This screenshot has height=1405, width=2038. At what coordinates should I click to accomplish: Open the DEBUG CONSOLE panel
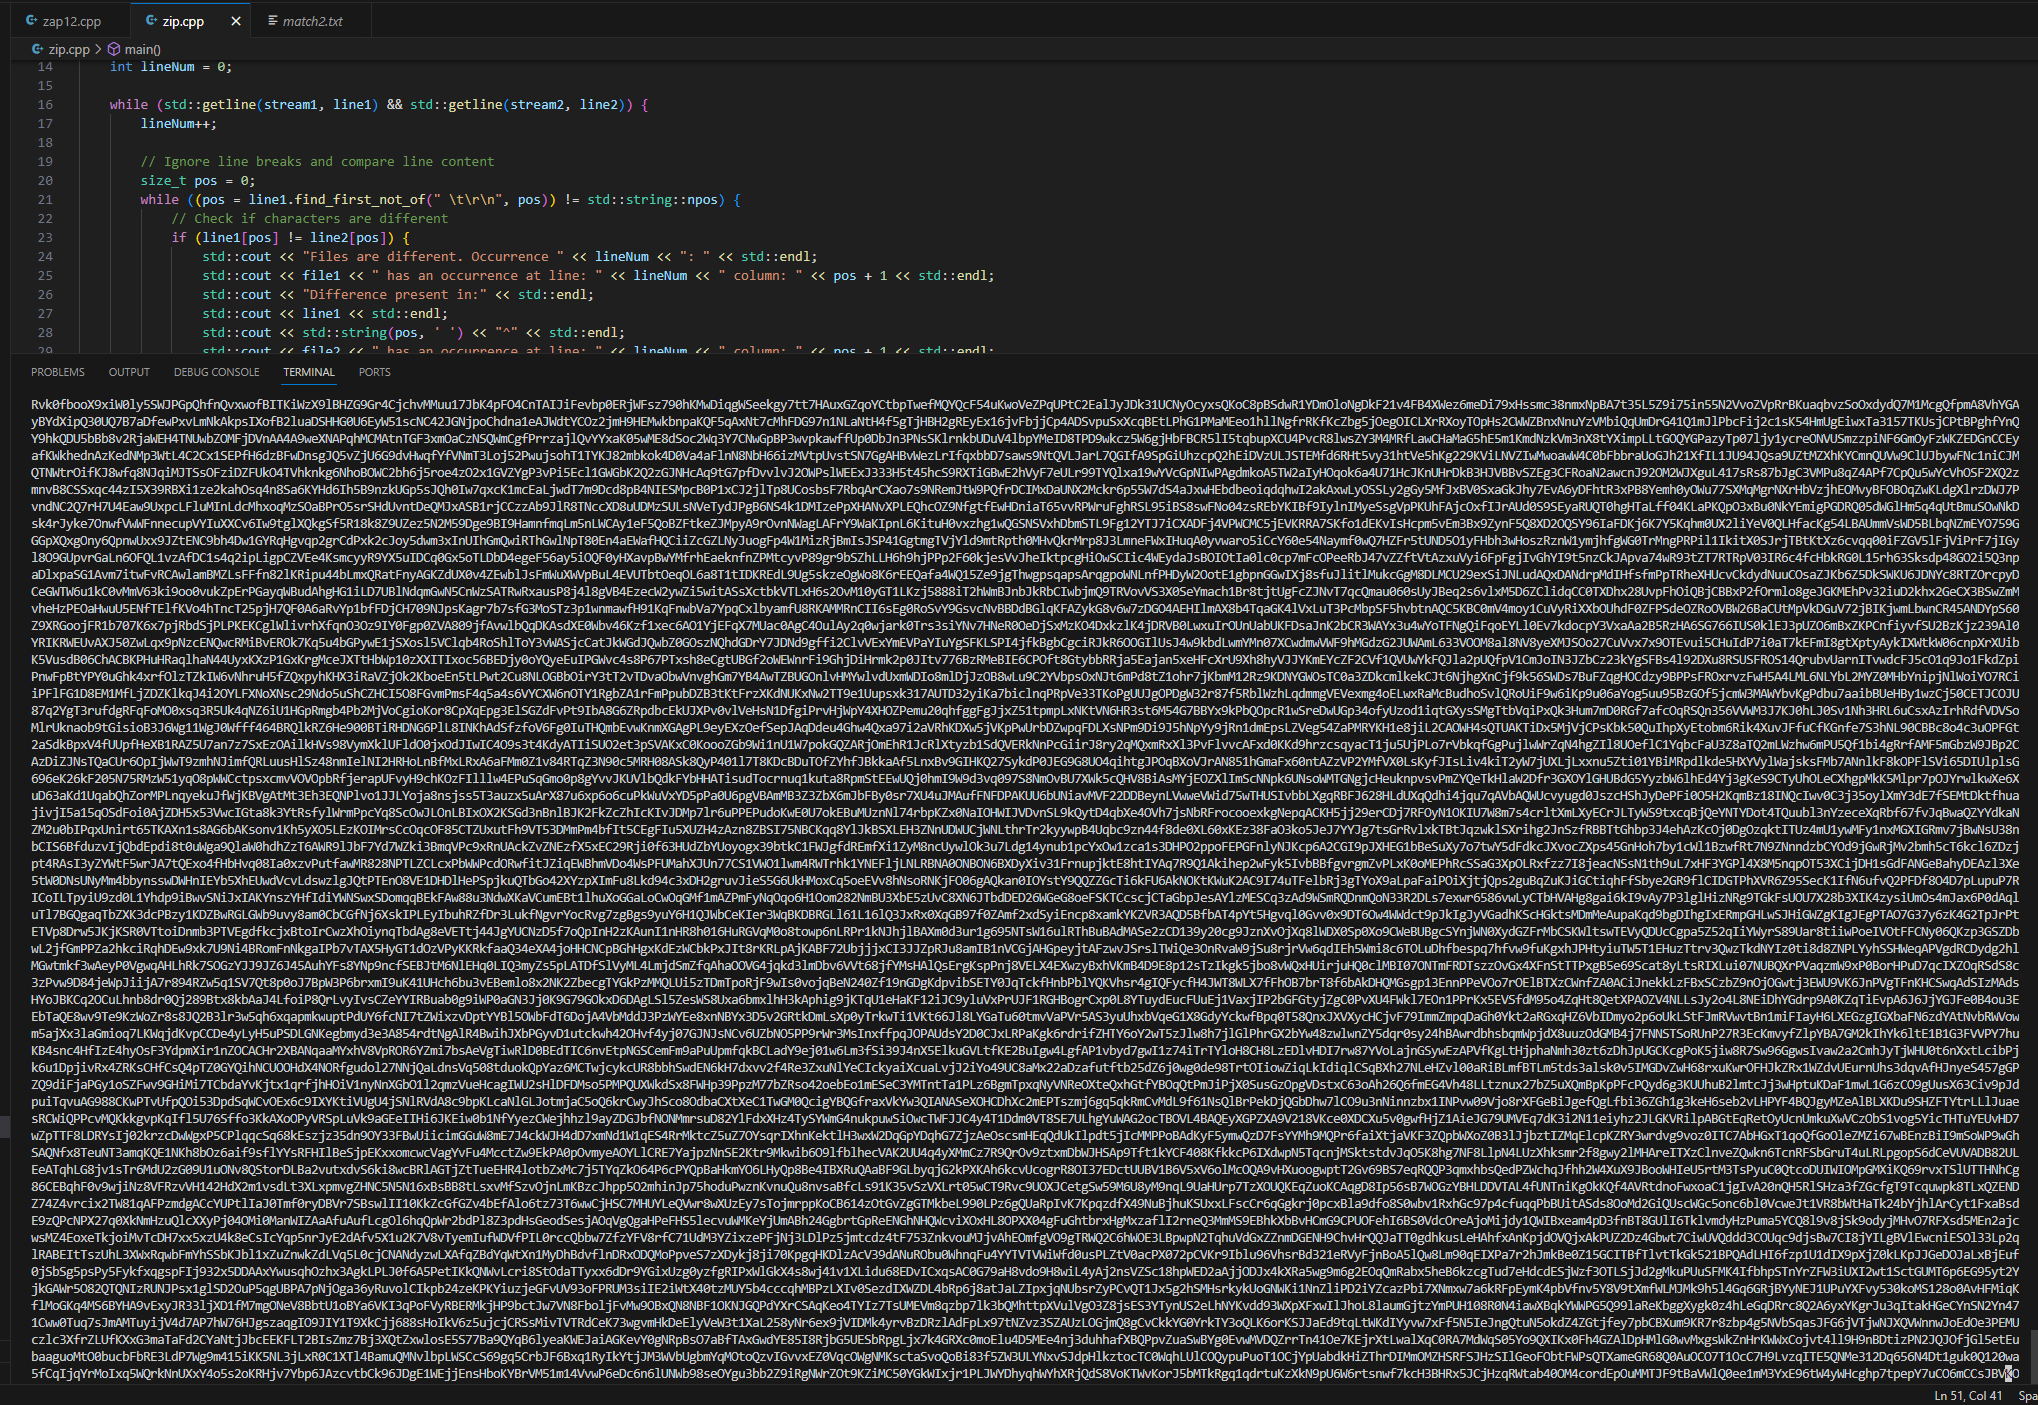coord(215,371)
